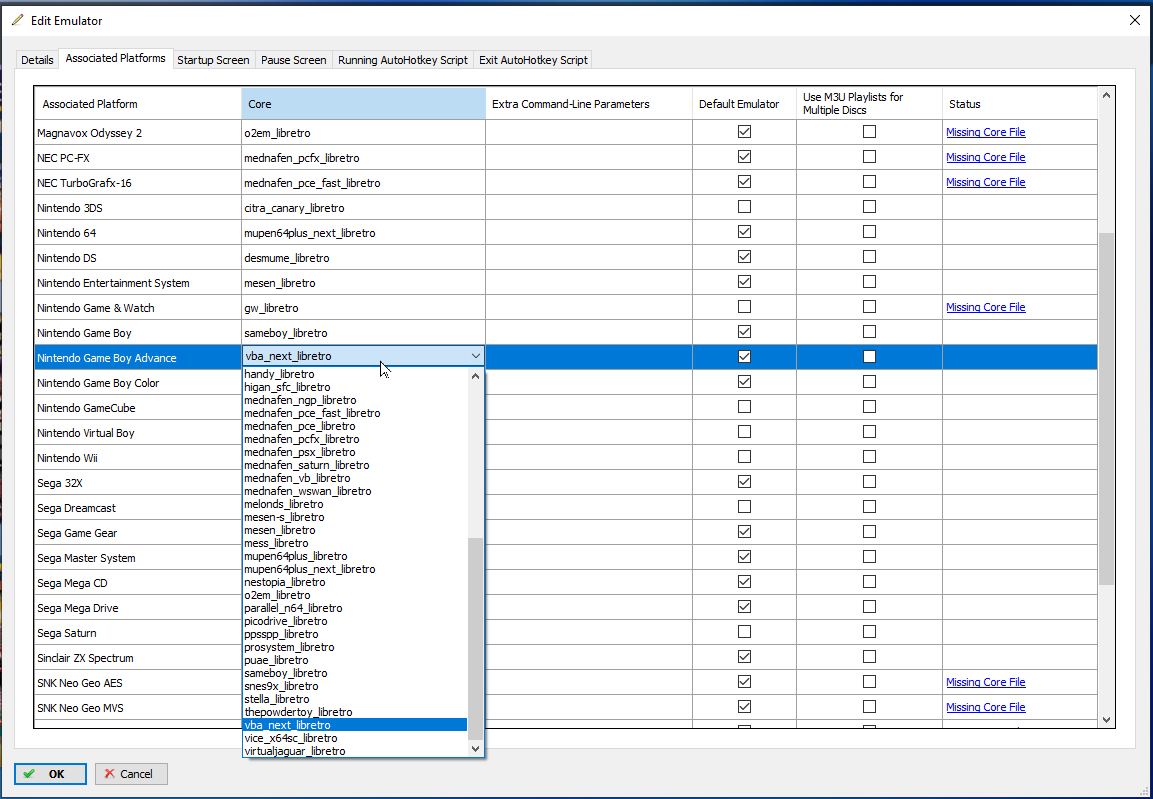Click the dropdown list scroll down arrow

point(475,749)
